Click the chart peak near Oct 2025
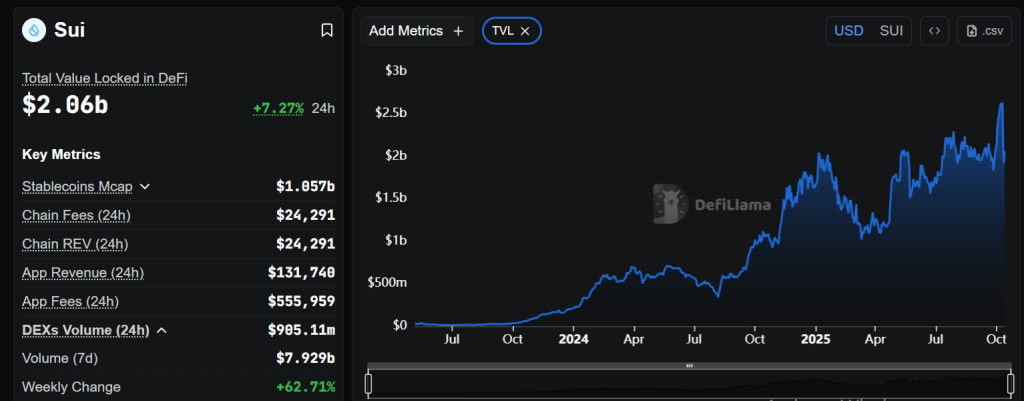The image size is (1024, 401). pos(1002,104)
